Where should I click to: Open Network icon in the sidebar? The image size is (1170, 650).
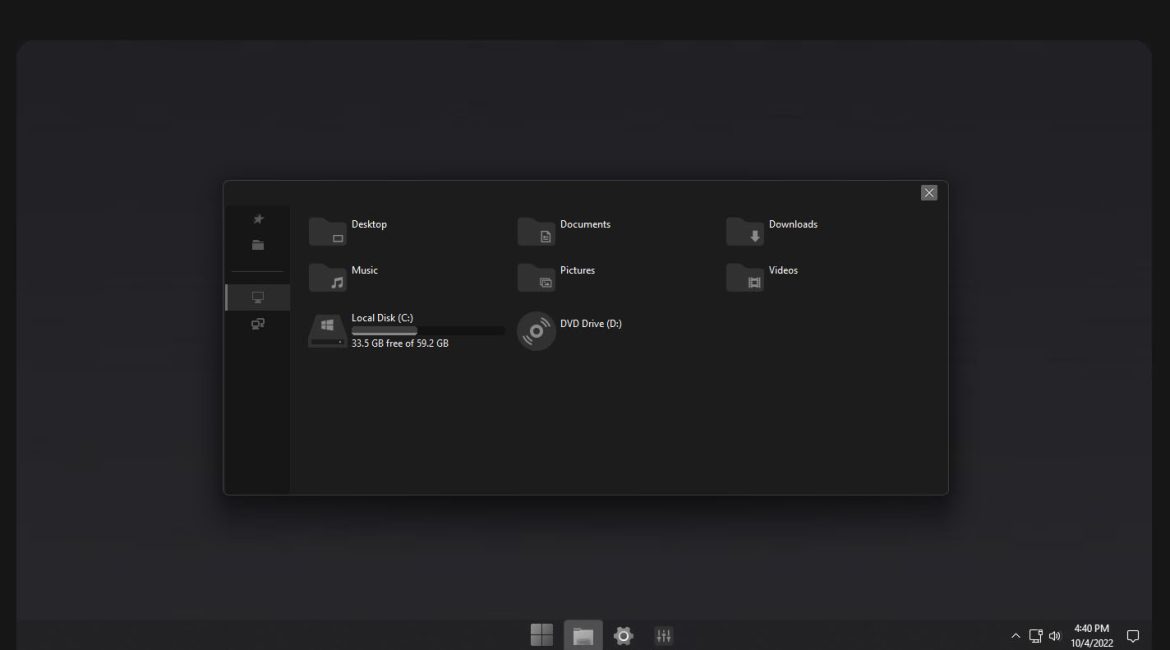pos(258,324)
